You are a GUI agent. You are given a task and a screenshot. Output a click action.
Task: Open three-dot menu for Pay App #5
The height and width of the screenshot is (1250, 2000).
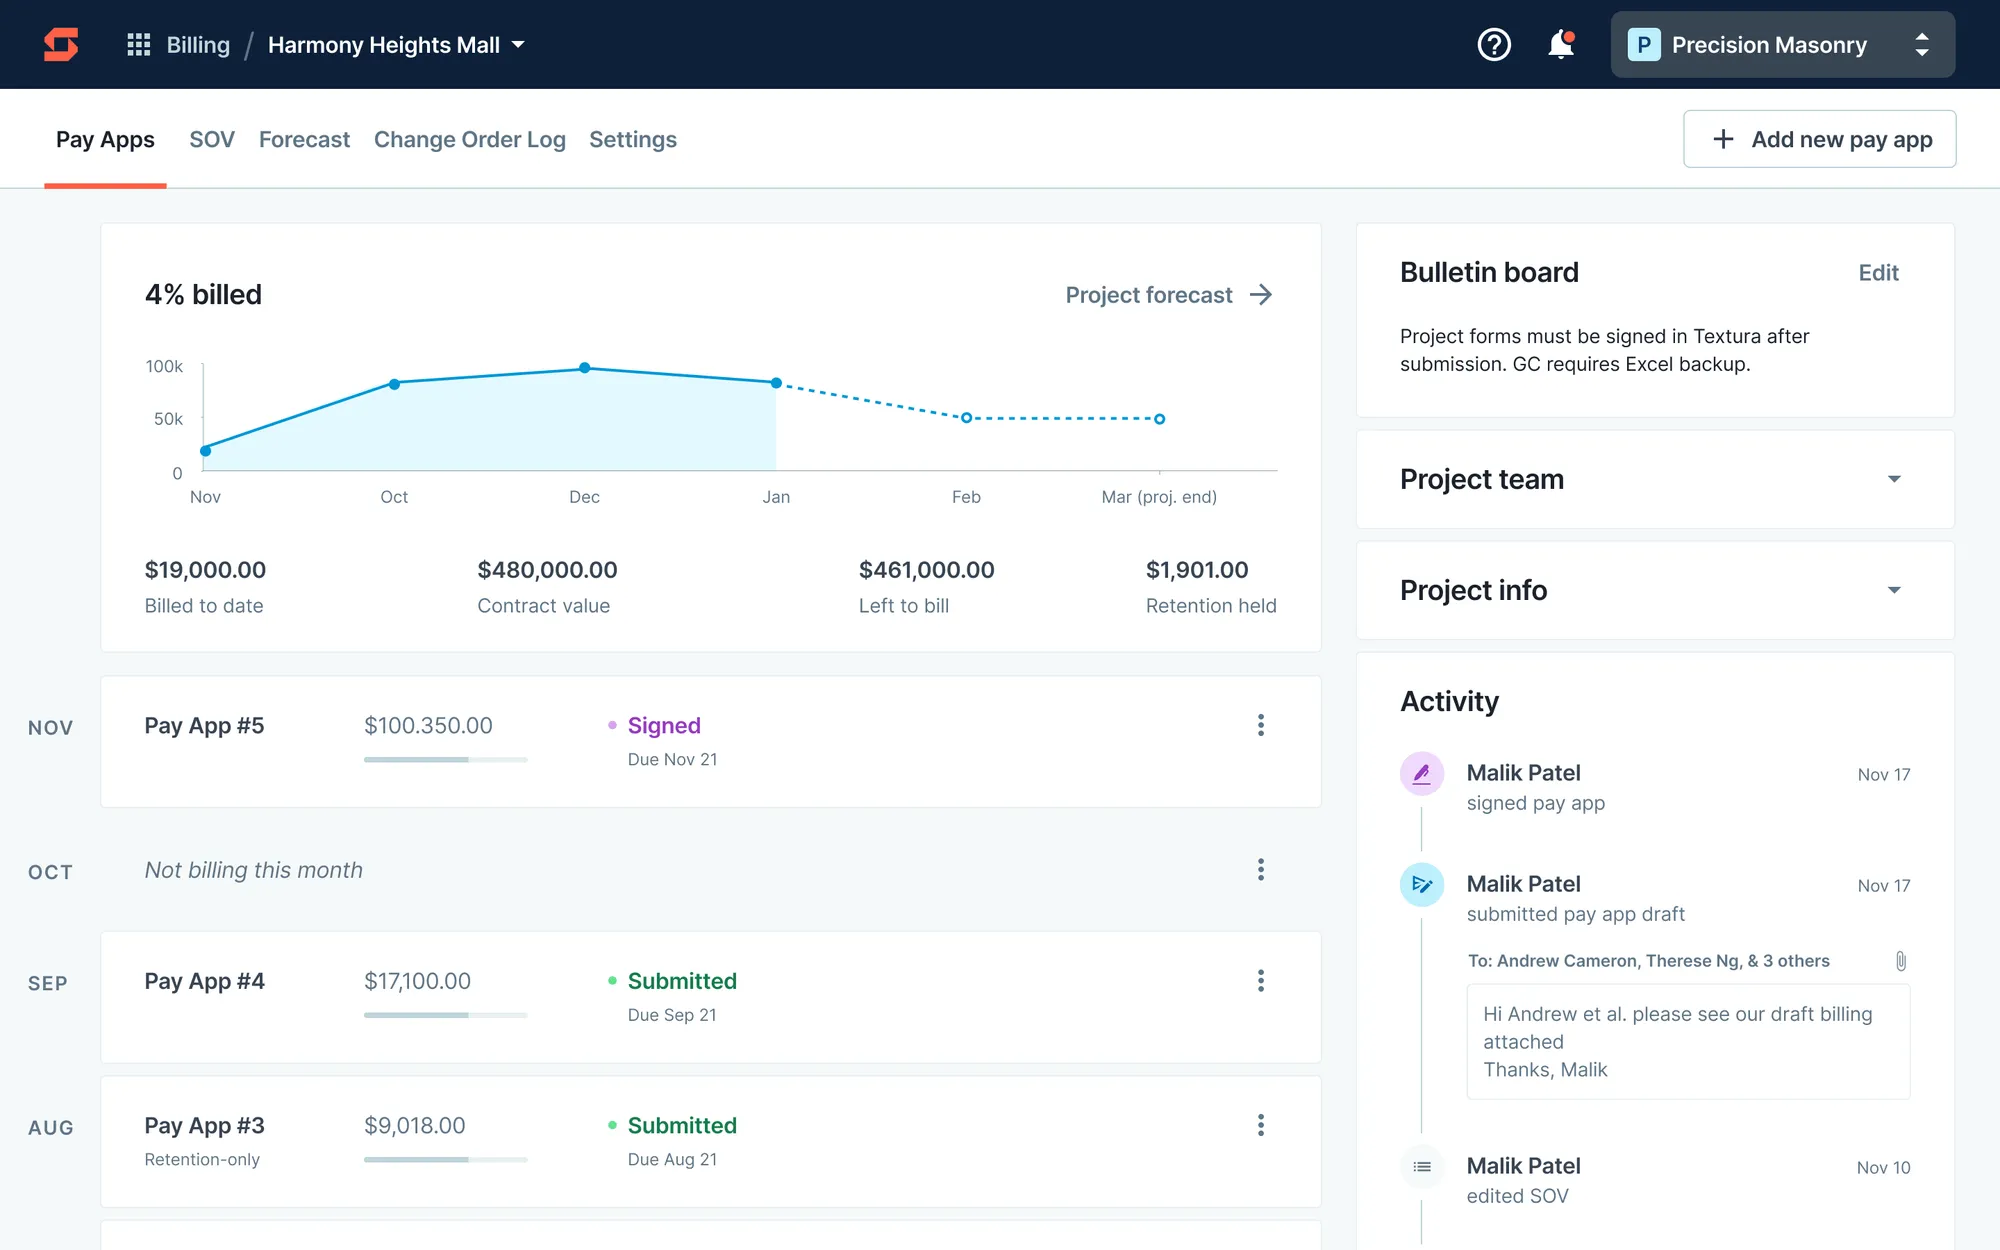(x=1261, y=725)
